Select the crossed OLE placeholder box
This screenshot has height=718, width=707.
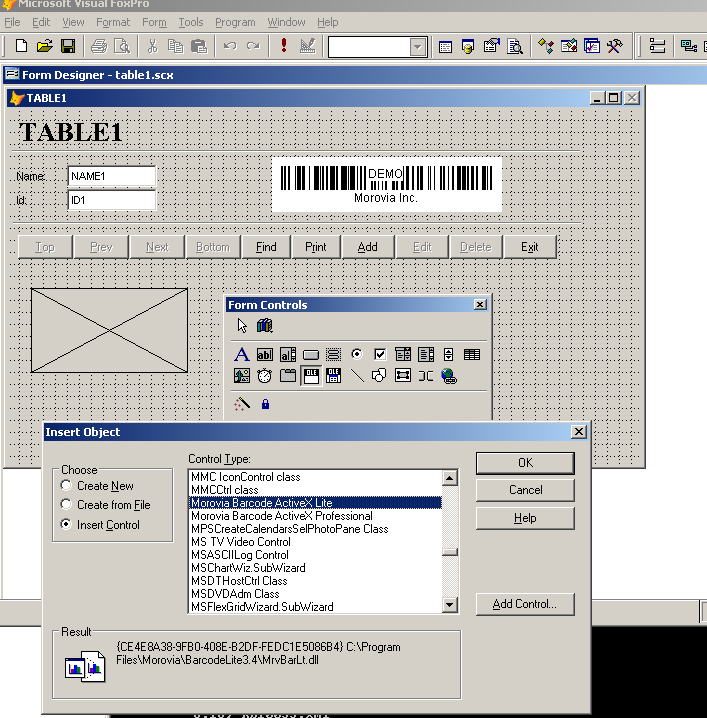tap(109, 330)
